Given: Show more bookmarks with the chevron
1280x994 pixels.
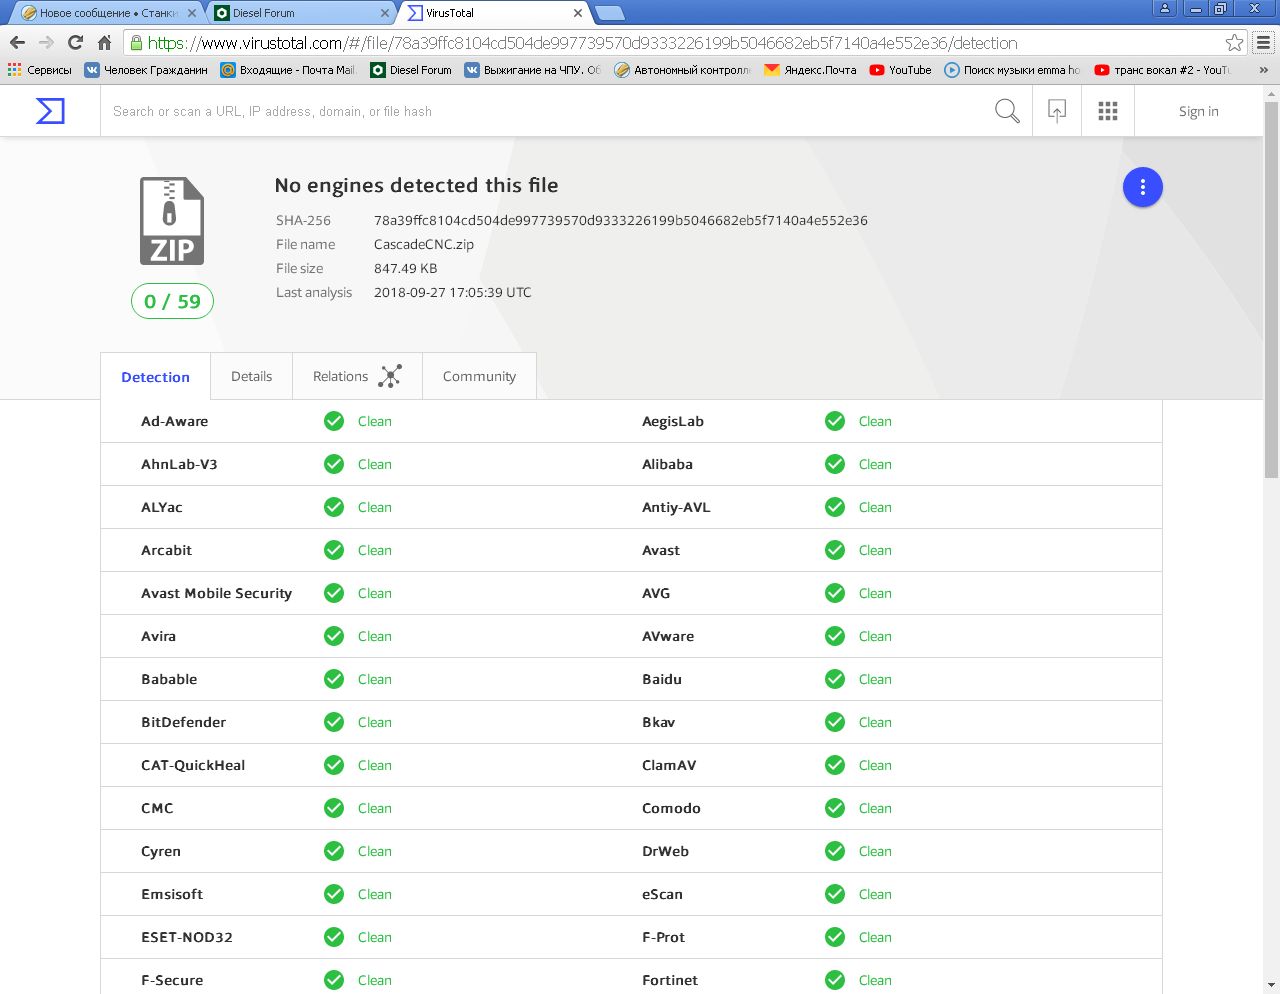Looking at the screenshot, I should [x=1264, y=70].
